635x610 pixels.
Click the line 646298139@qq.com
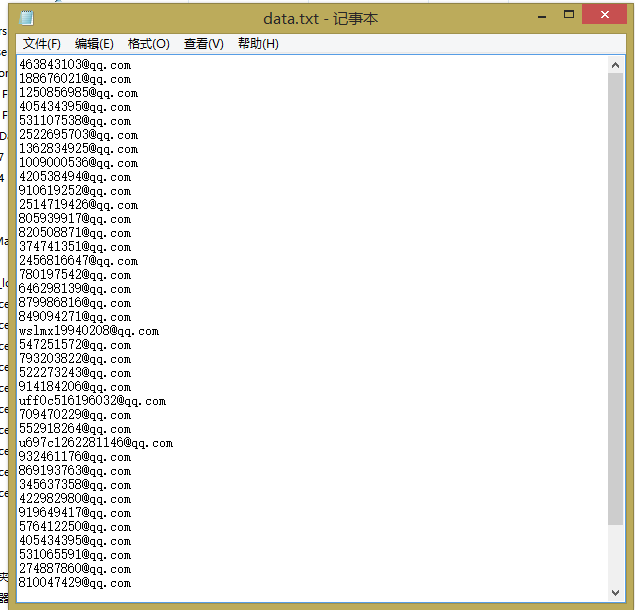point(75,289)
